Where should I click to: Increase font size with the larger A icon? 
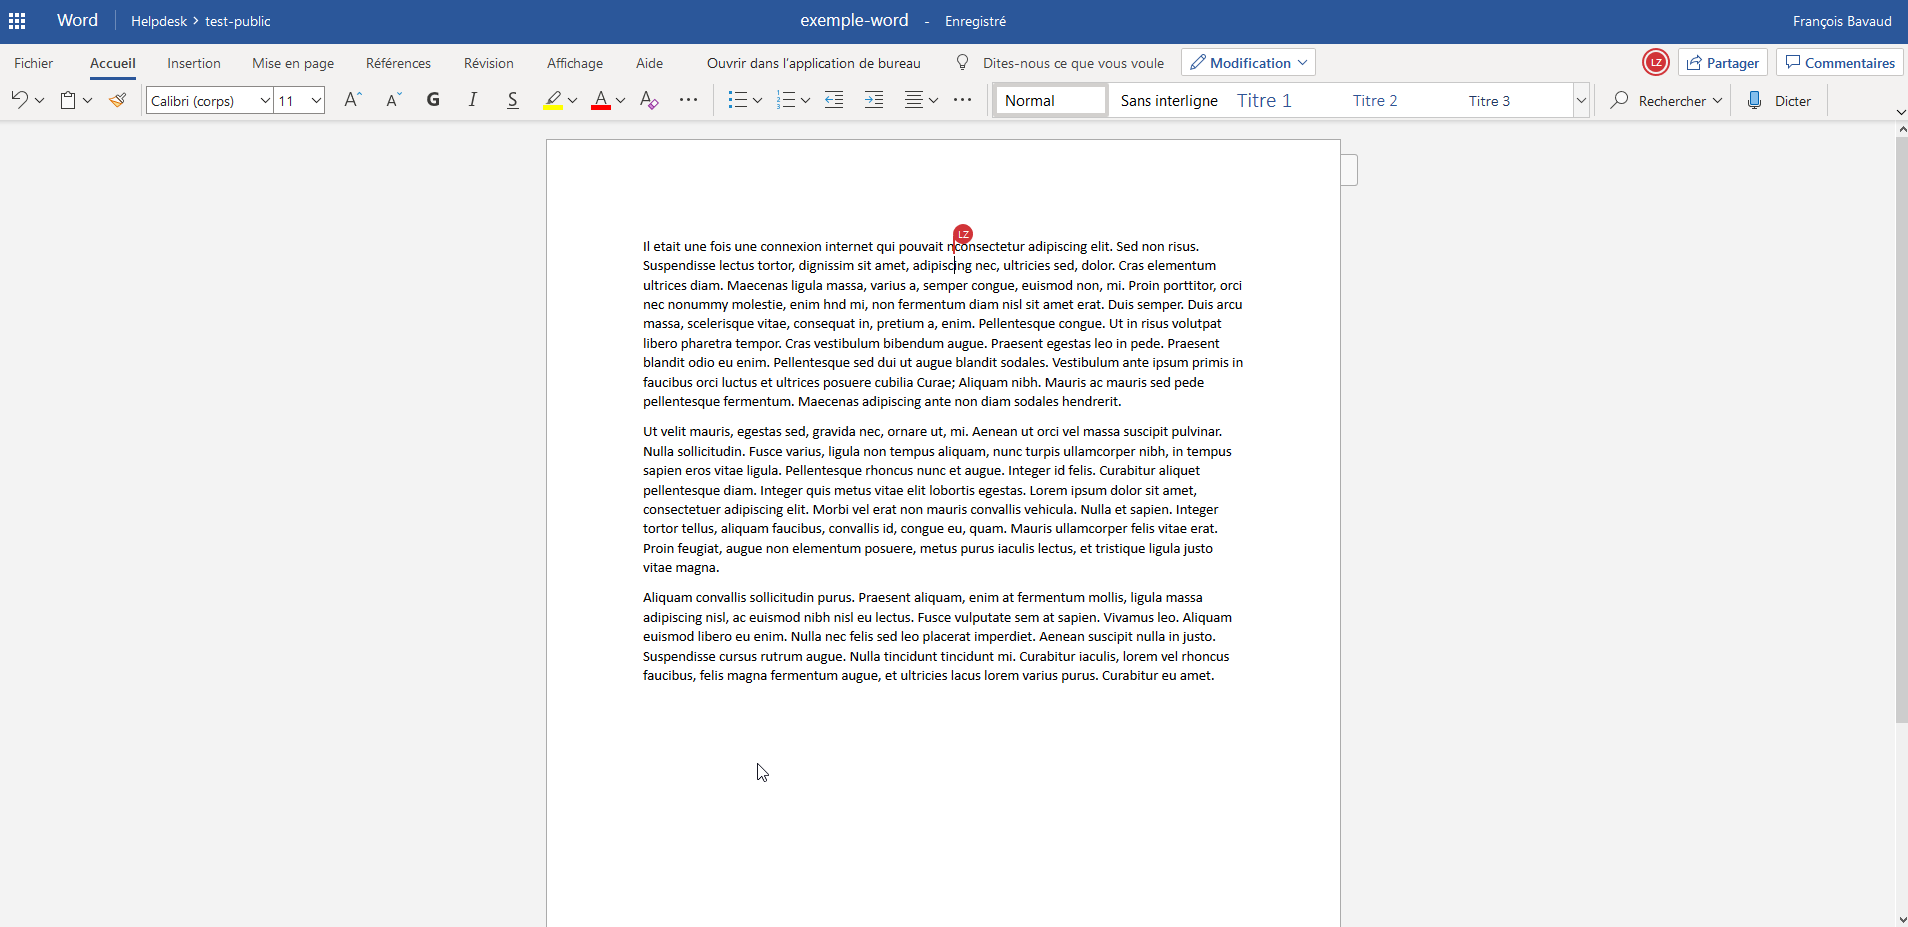point(352,100)
